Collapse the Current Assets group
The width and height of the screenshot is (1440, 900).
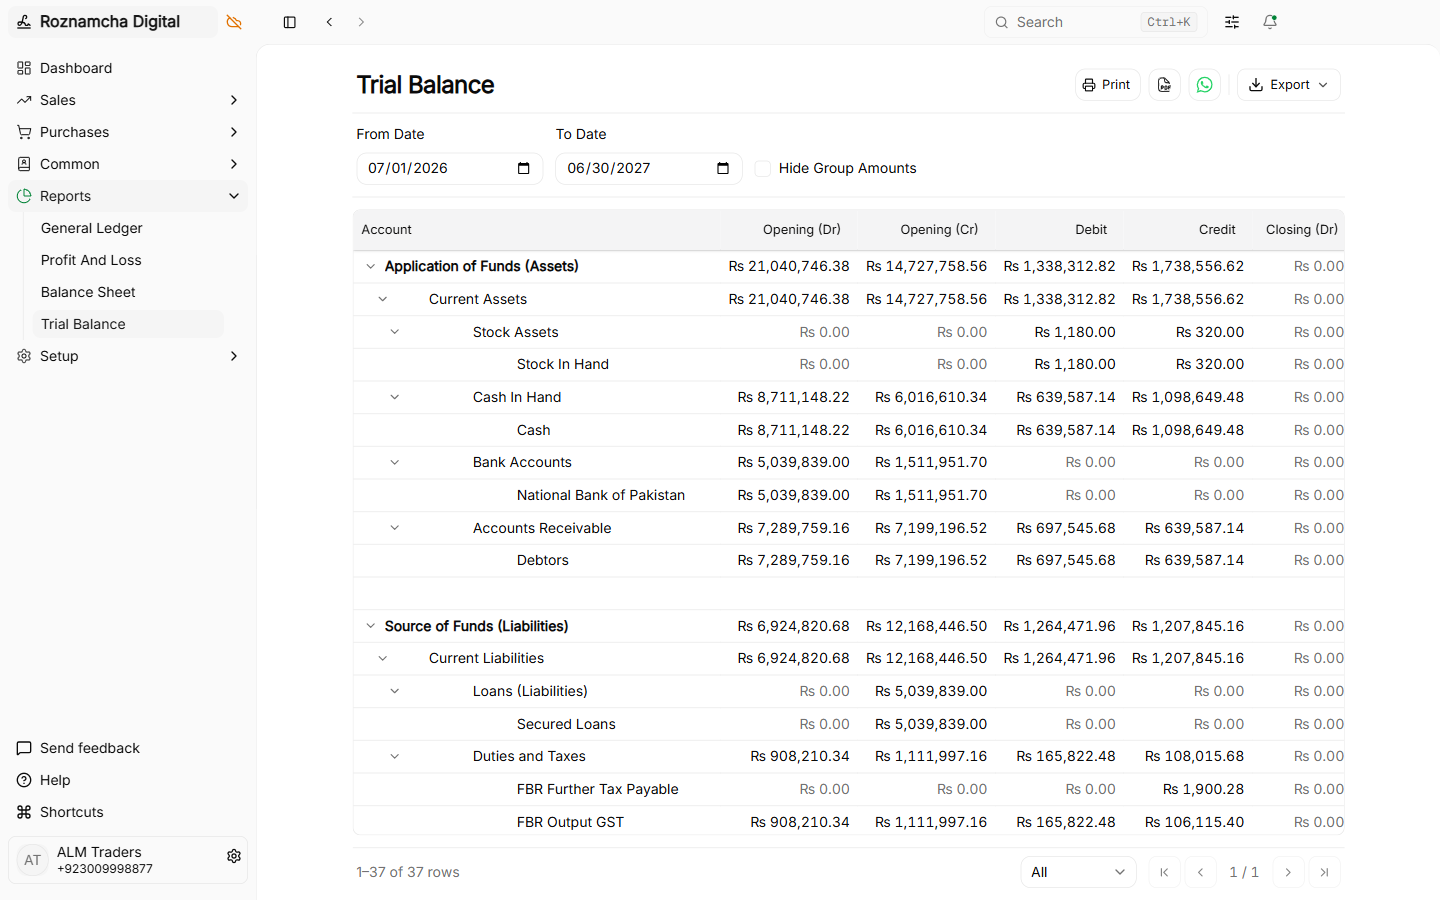tap(383, 299)
